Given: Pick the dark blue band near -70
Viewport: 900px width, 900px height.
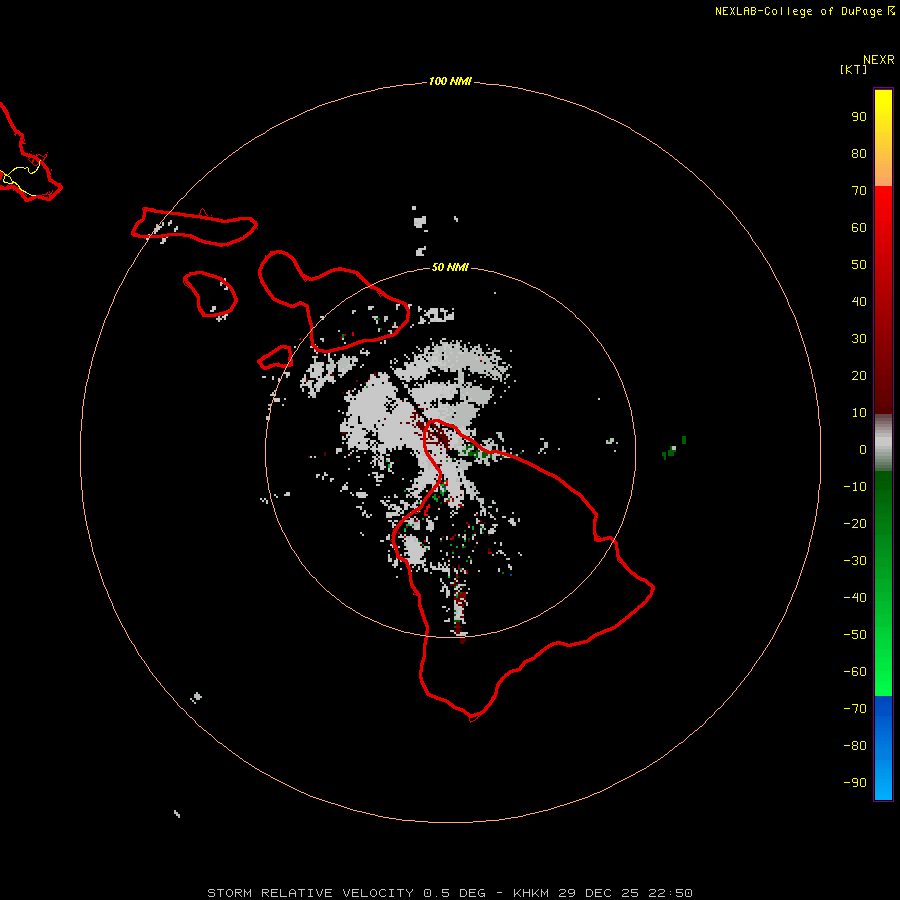Looking at the screenshot, I should pos(883,709).
